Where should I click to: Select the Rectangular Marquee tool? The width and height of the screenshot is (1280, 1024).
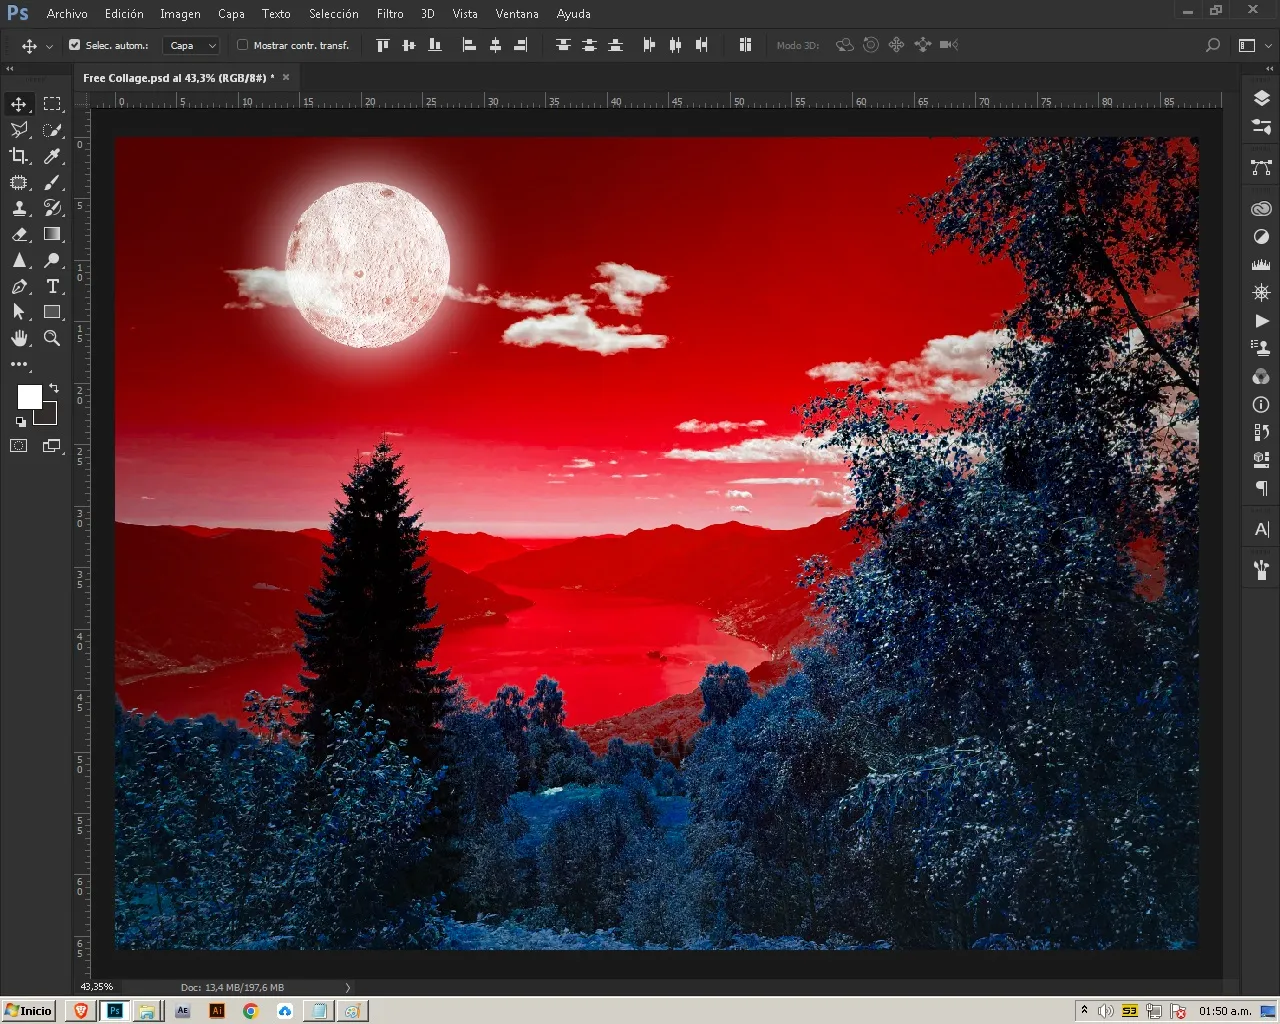click(52, 104)
